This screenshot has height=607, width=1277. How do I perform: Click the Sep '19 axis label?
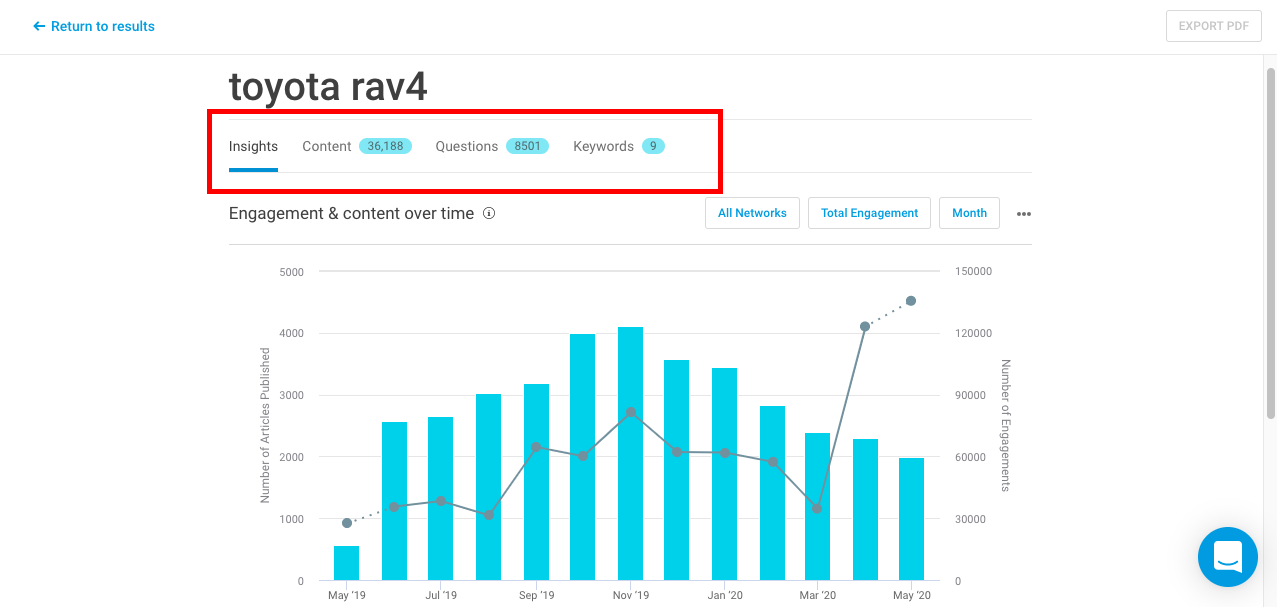click(x=536, y=596)
